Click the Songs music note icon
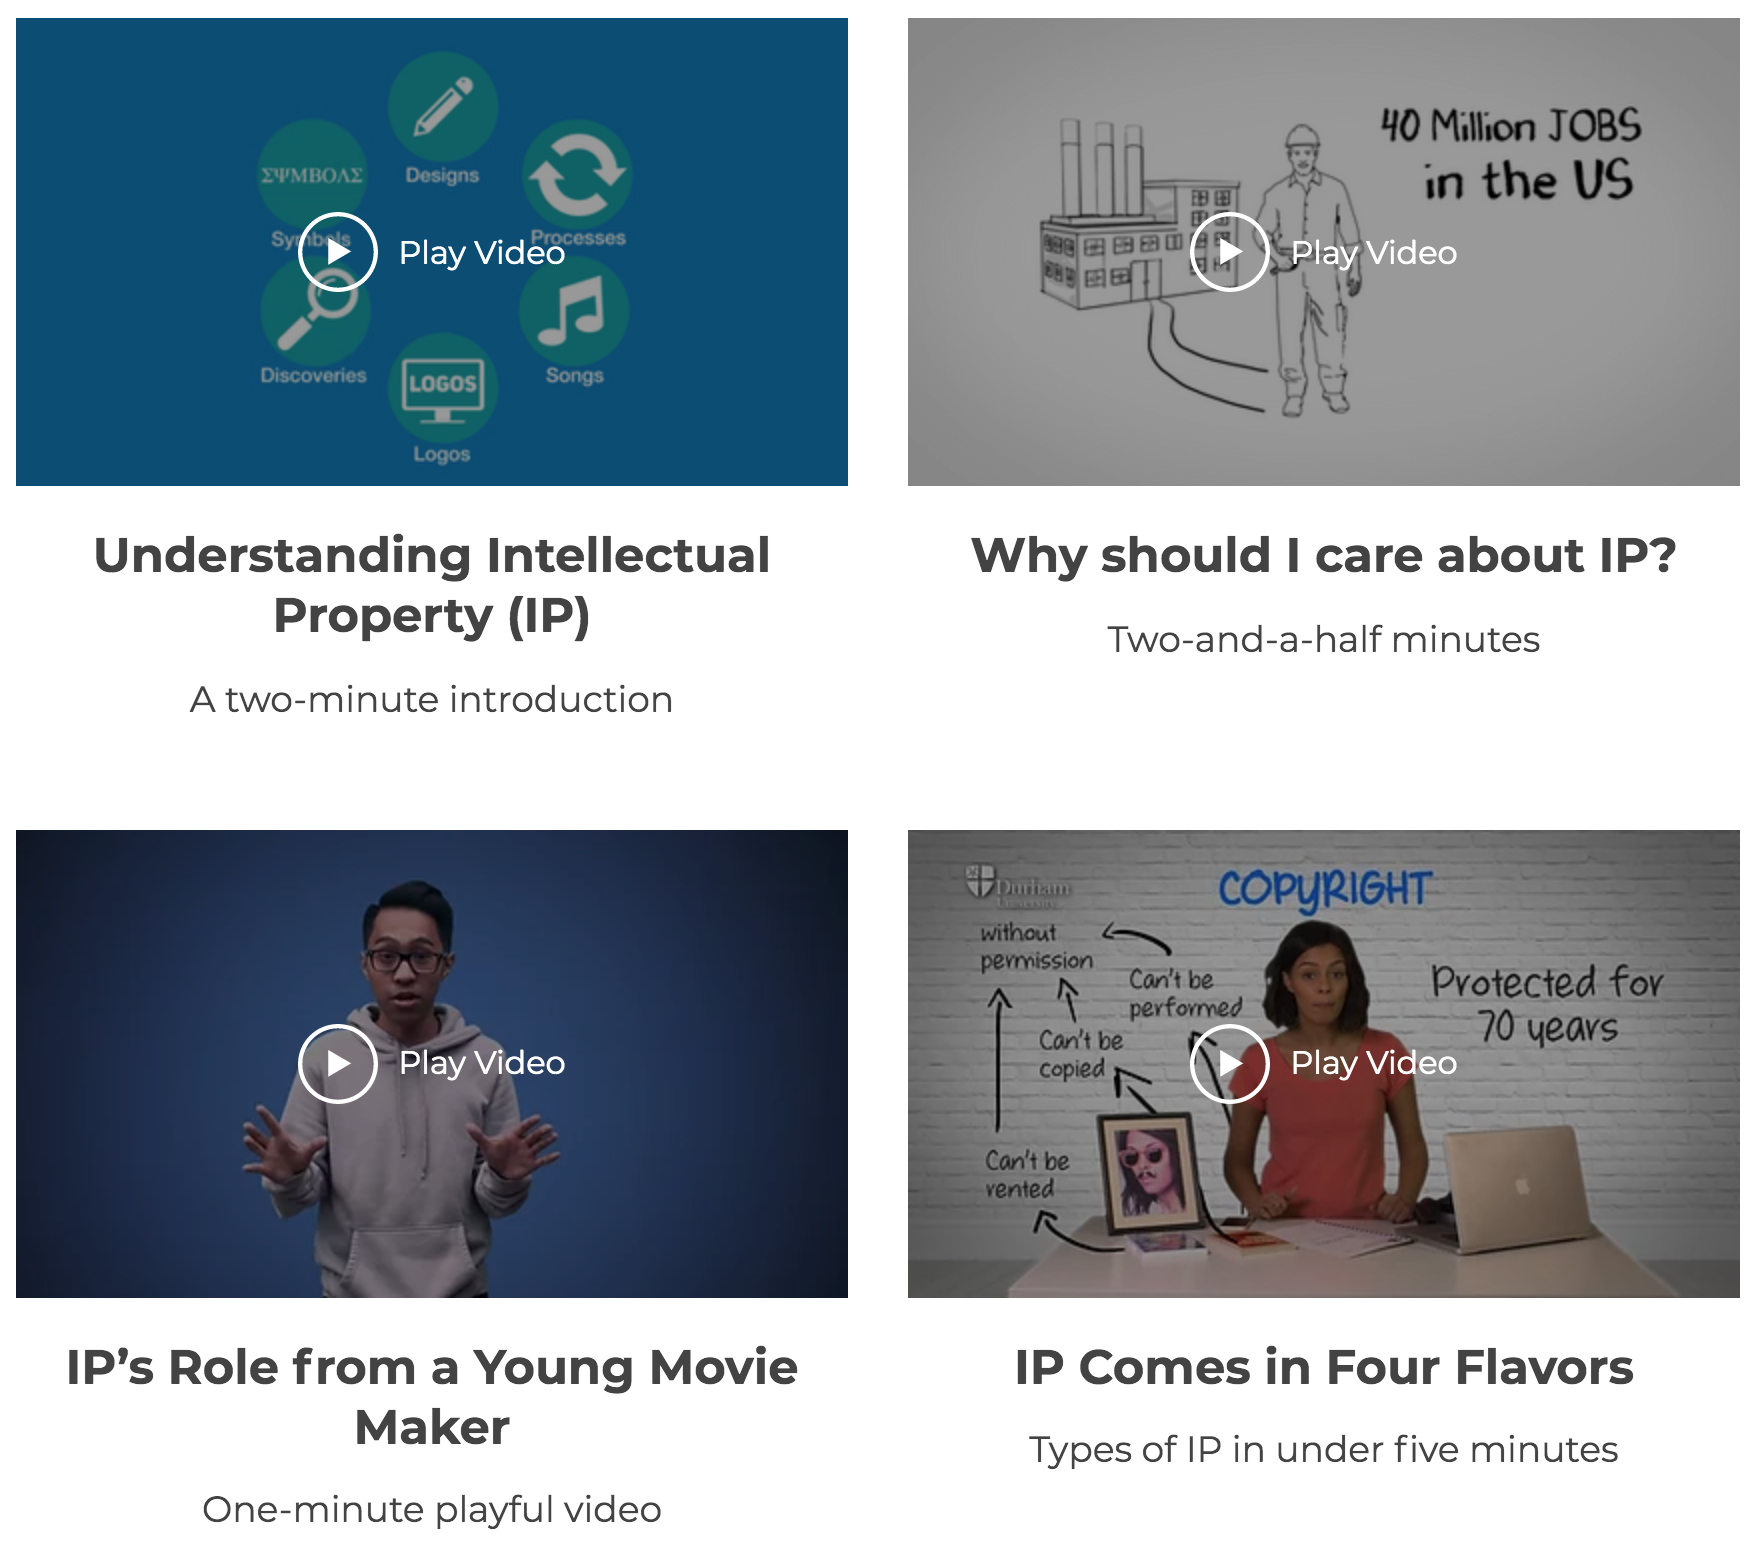The width and height of the screenshot is (1758, 1548). click(574, 311)
